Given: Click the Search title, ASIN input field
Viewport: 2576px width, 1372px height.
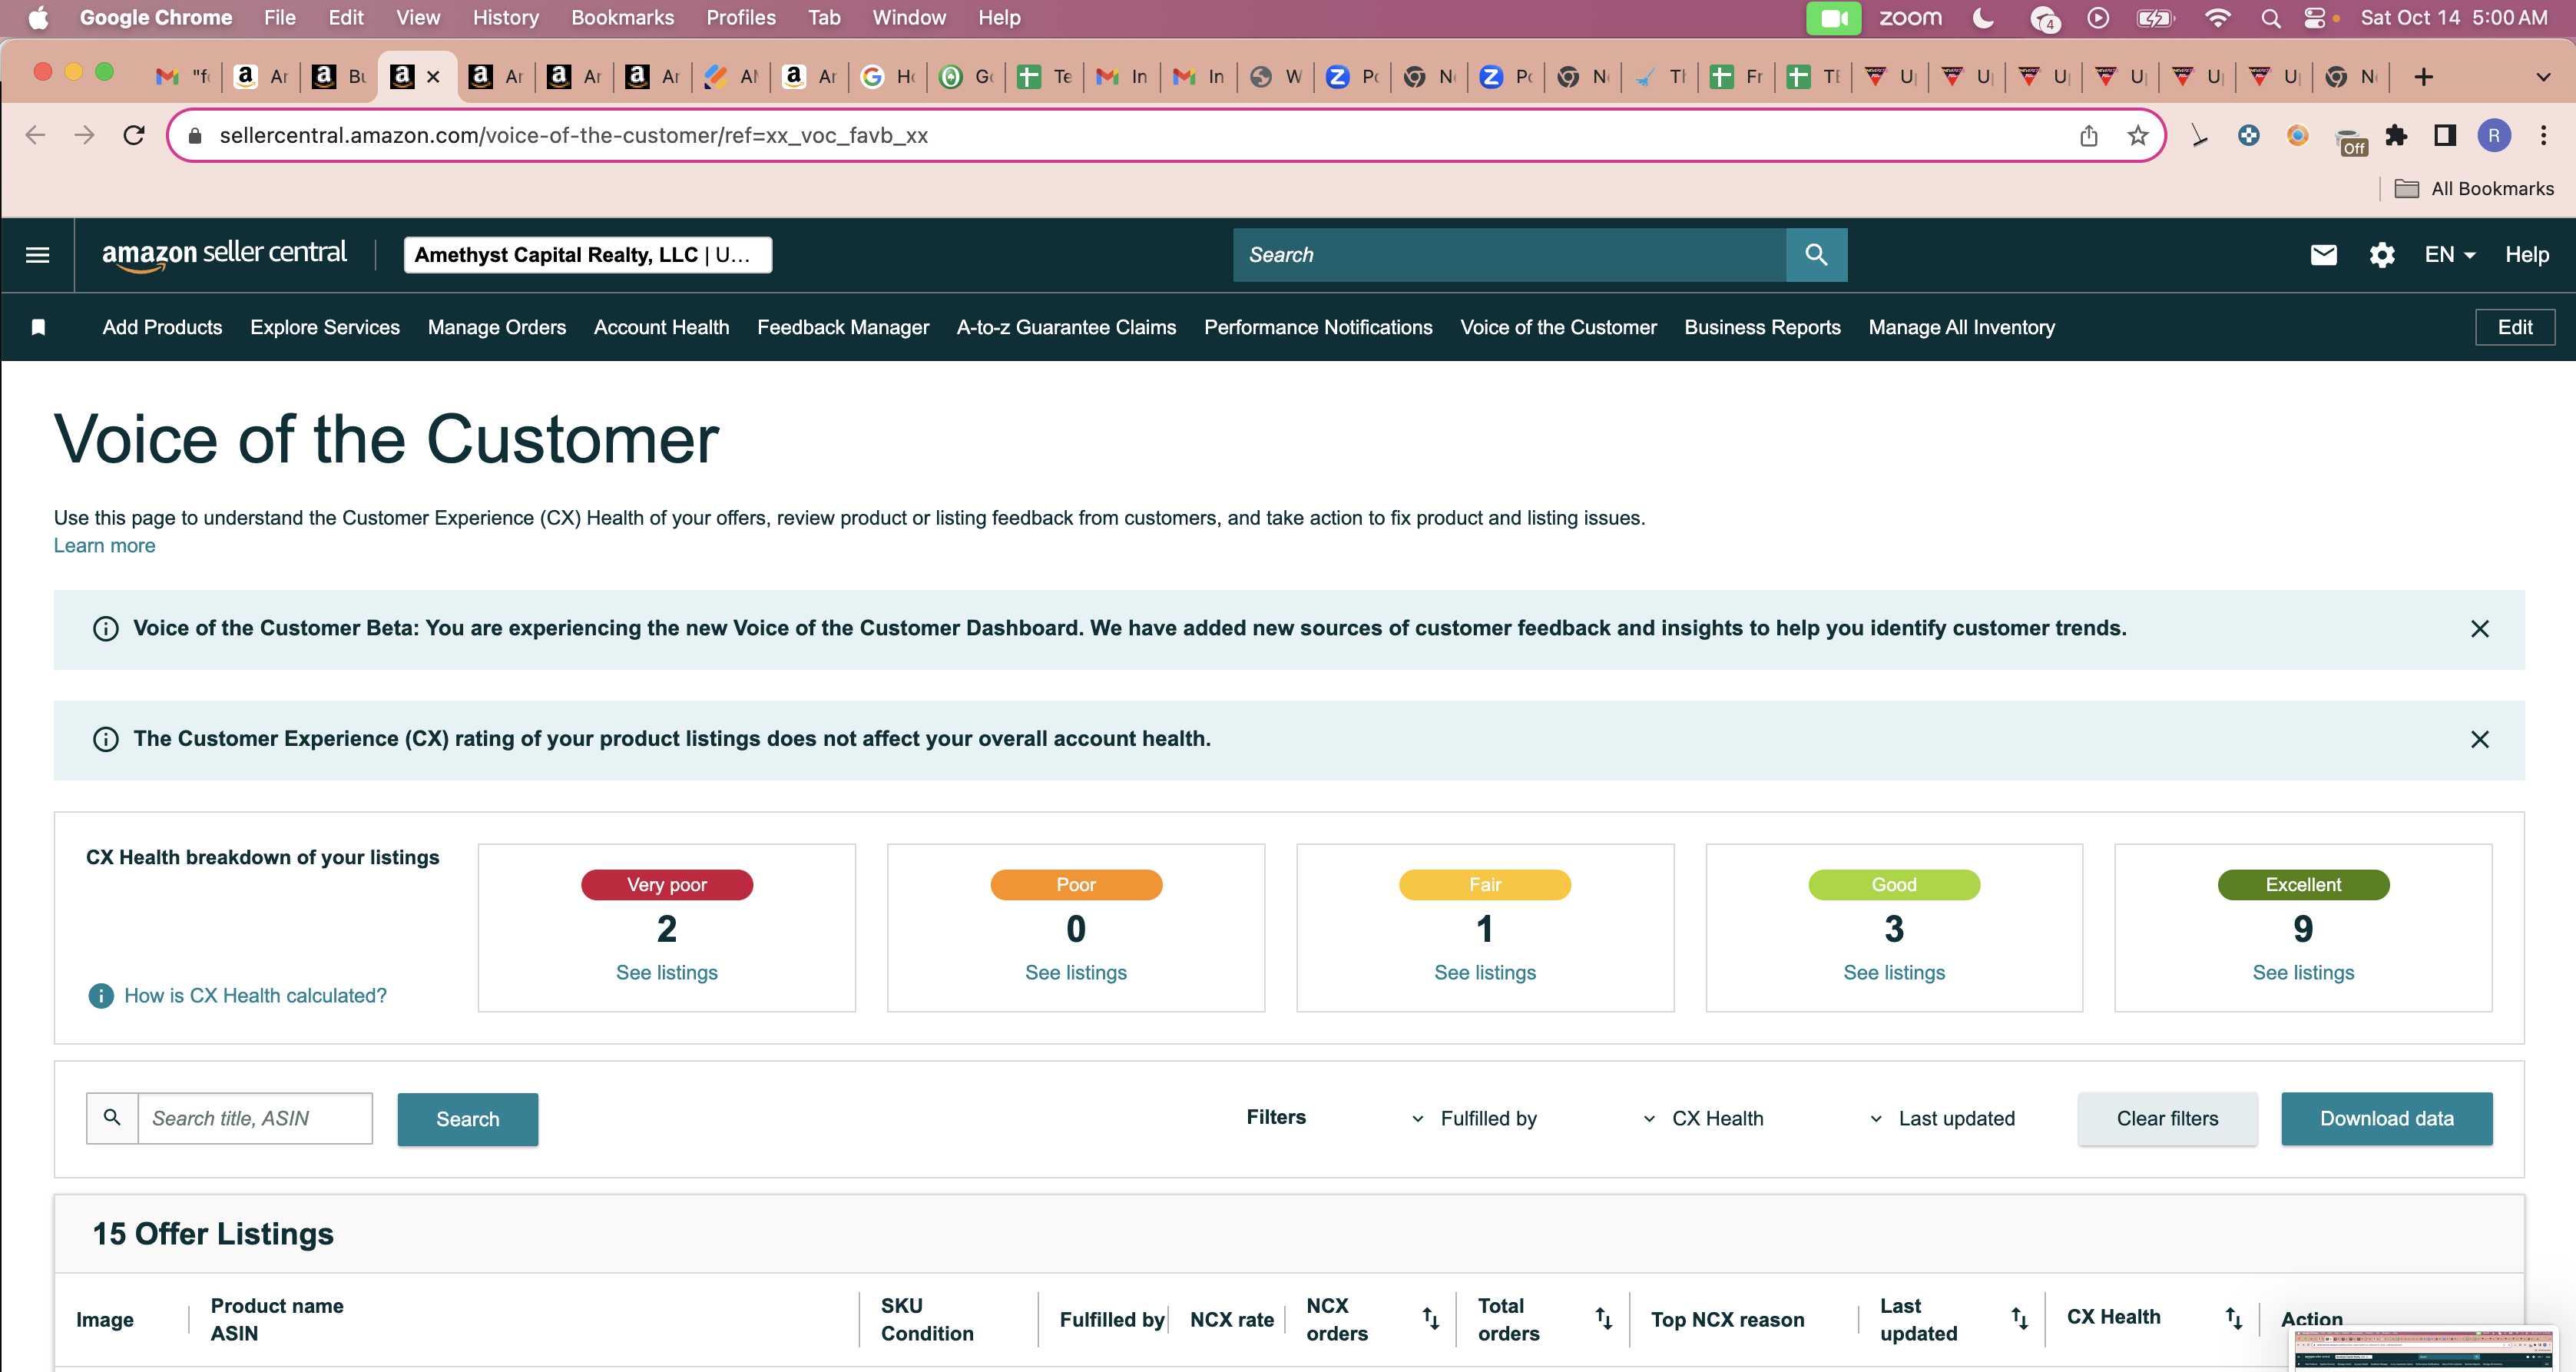Looking at the screenshot, I should [x=254, y=1119].
